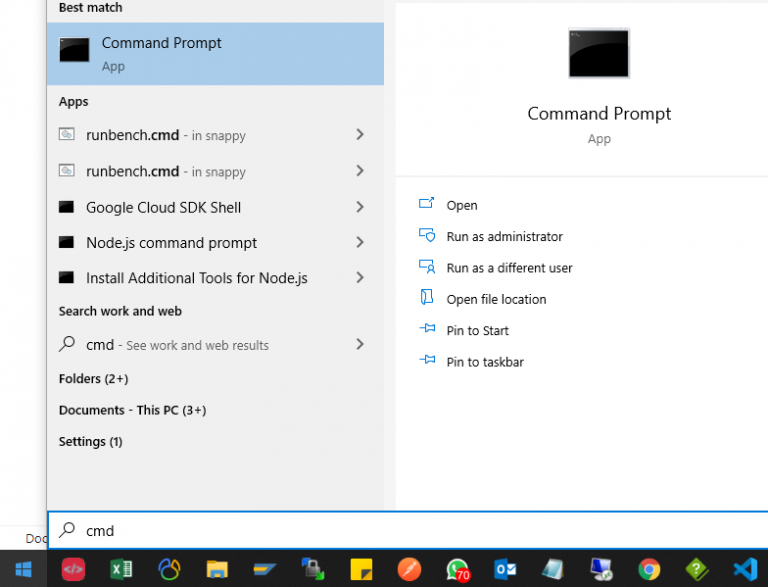
Task: Open Google Chrome from the taskbar
Action: (649, 569)
